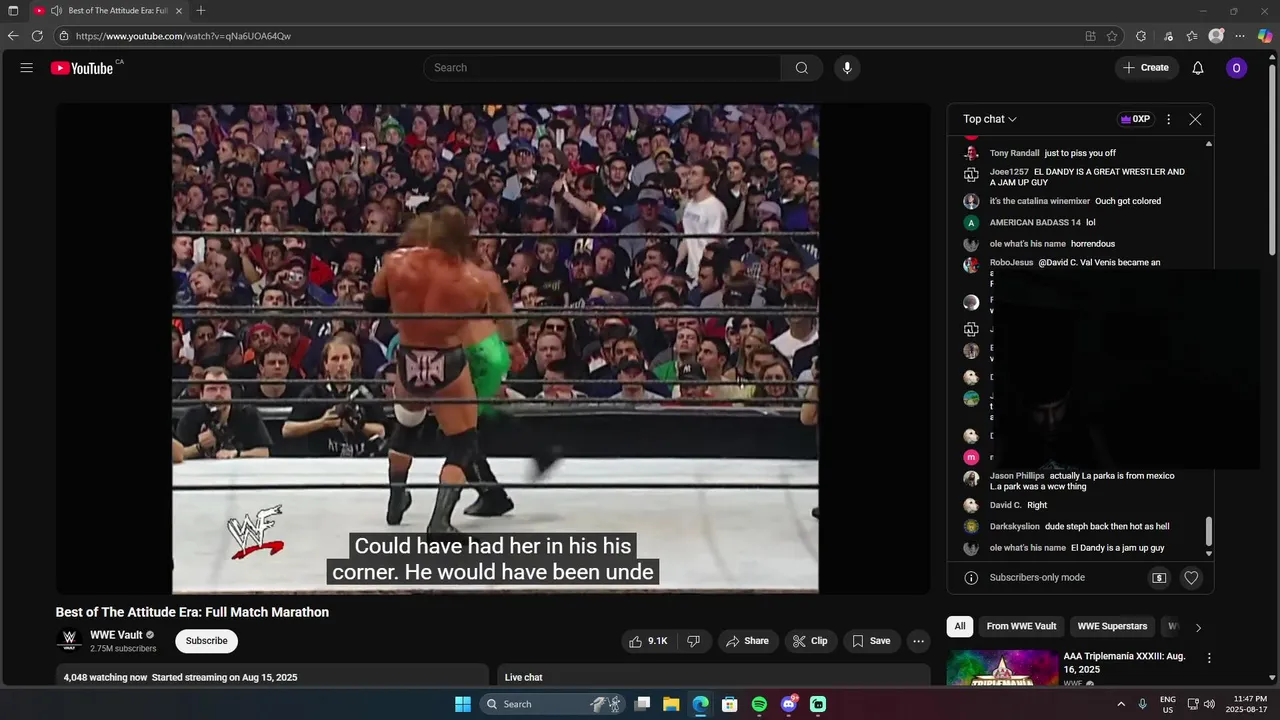Open the WWE Vault channel name link
Viewport: 1280px width, 720px height.
(x=116, y=635)
